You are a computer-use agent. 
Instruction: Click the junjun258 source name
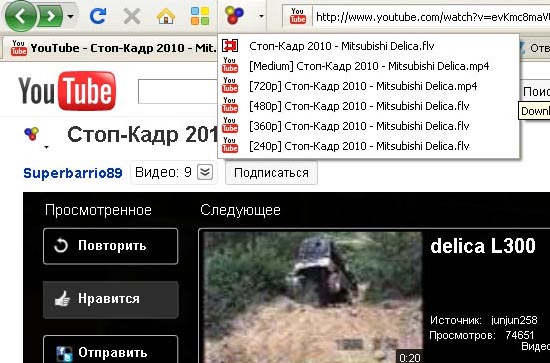514,320
